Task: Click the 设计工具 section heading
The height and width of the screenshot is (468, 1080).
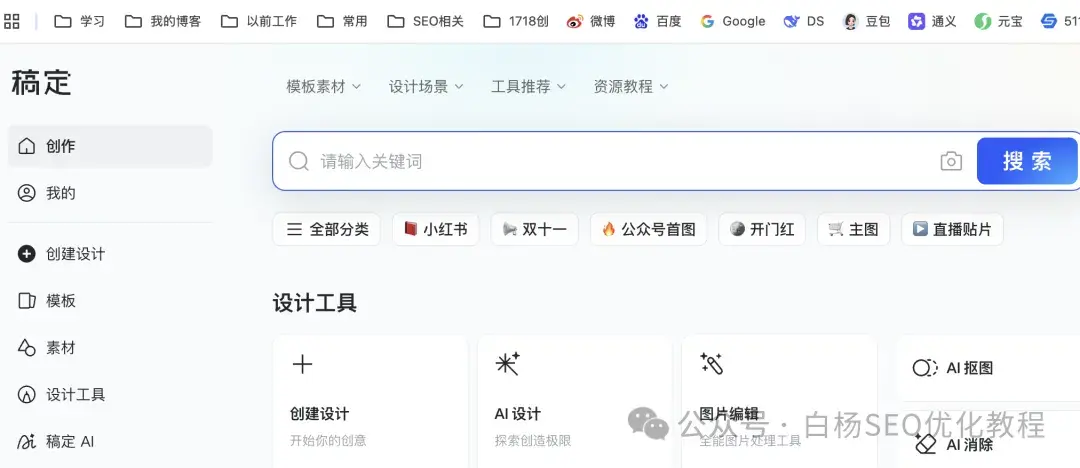Action: [315, 303]
